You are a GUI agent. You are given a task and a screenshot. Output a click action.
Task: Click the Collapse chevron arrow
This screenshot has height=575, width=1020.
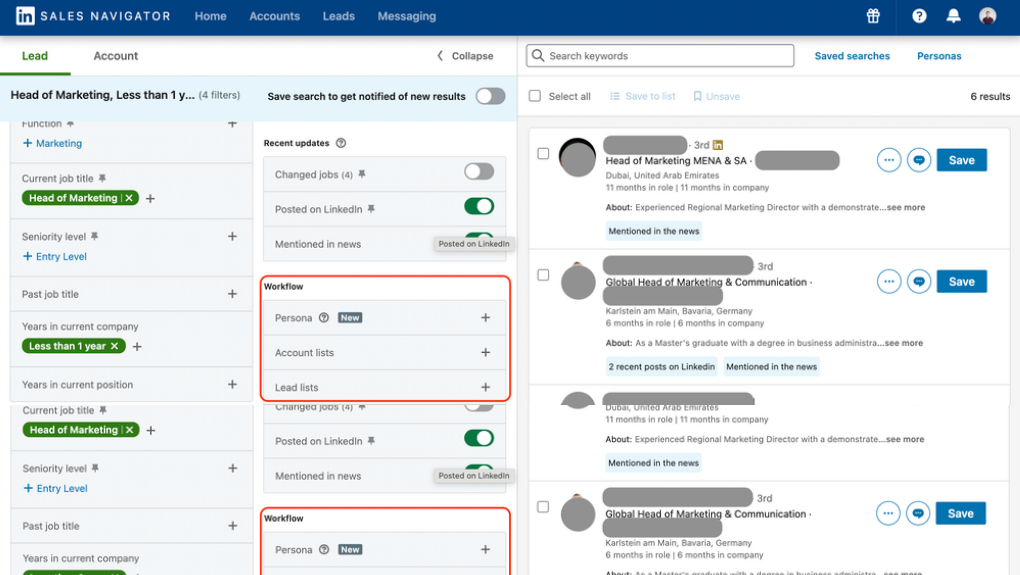pos(440,56)
